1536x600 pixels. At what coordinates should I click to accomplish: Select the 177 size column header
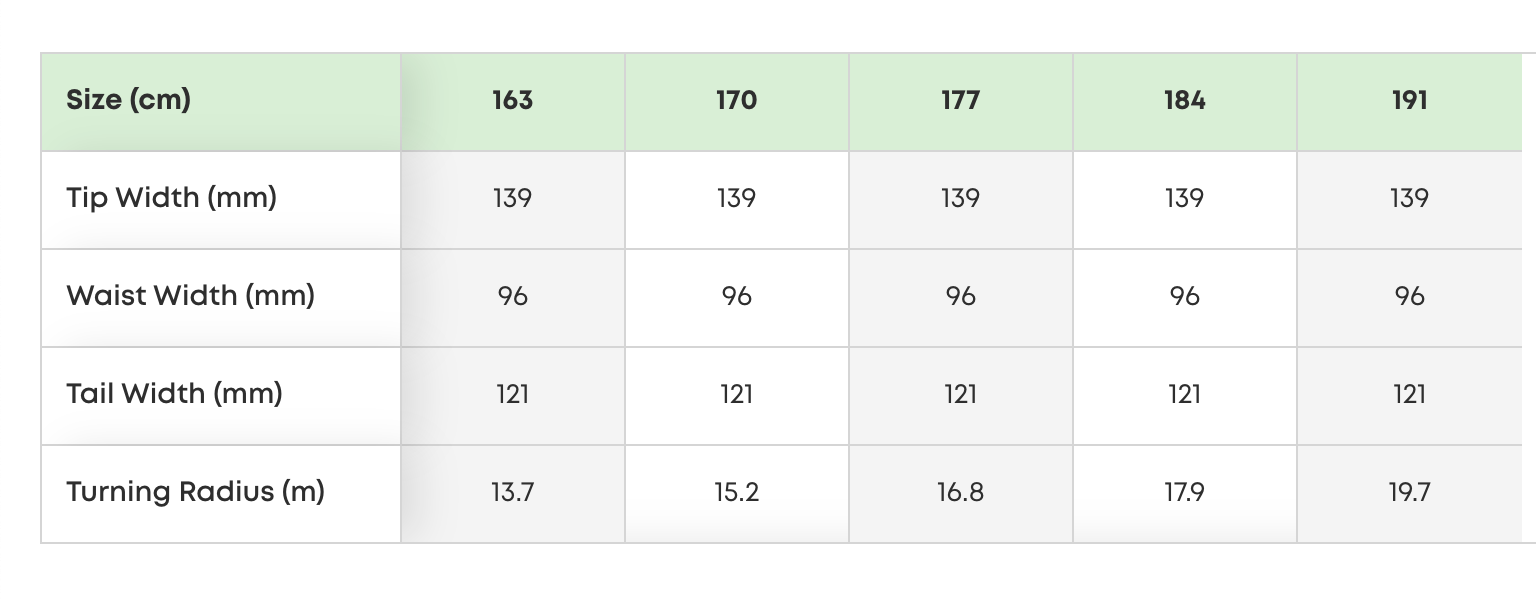click(x=961, y=102)
